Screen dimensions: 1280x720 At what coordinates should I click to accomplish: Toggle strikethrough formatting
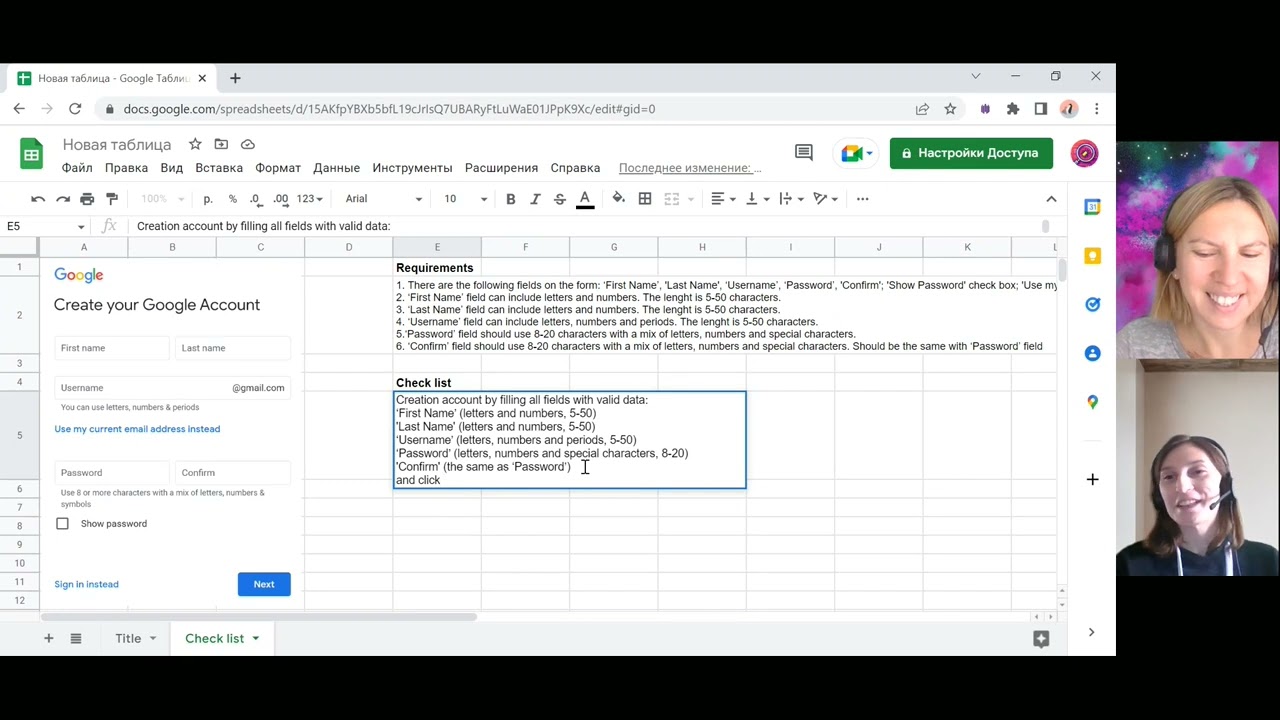click(x=560, y=199)
